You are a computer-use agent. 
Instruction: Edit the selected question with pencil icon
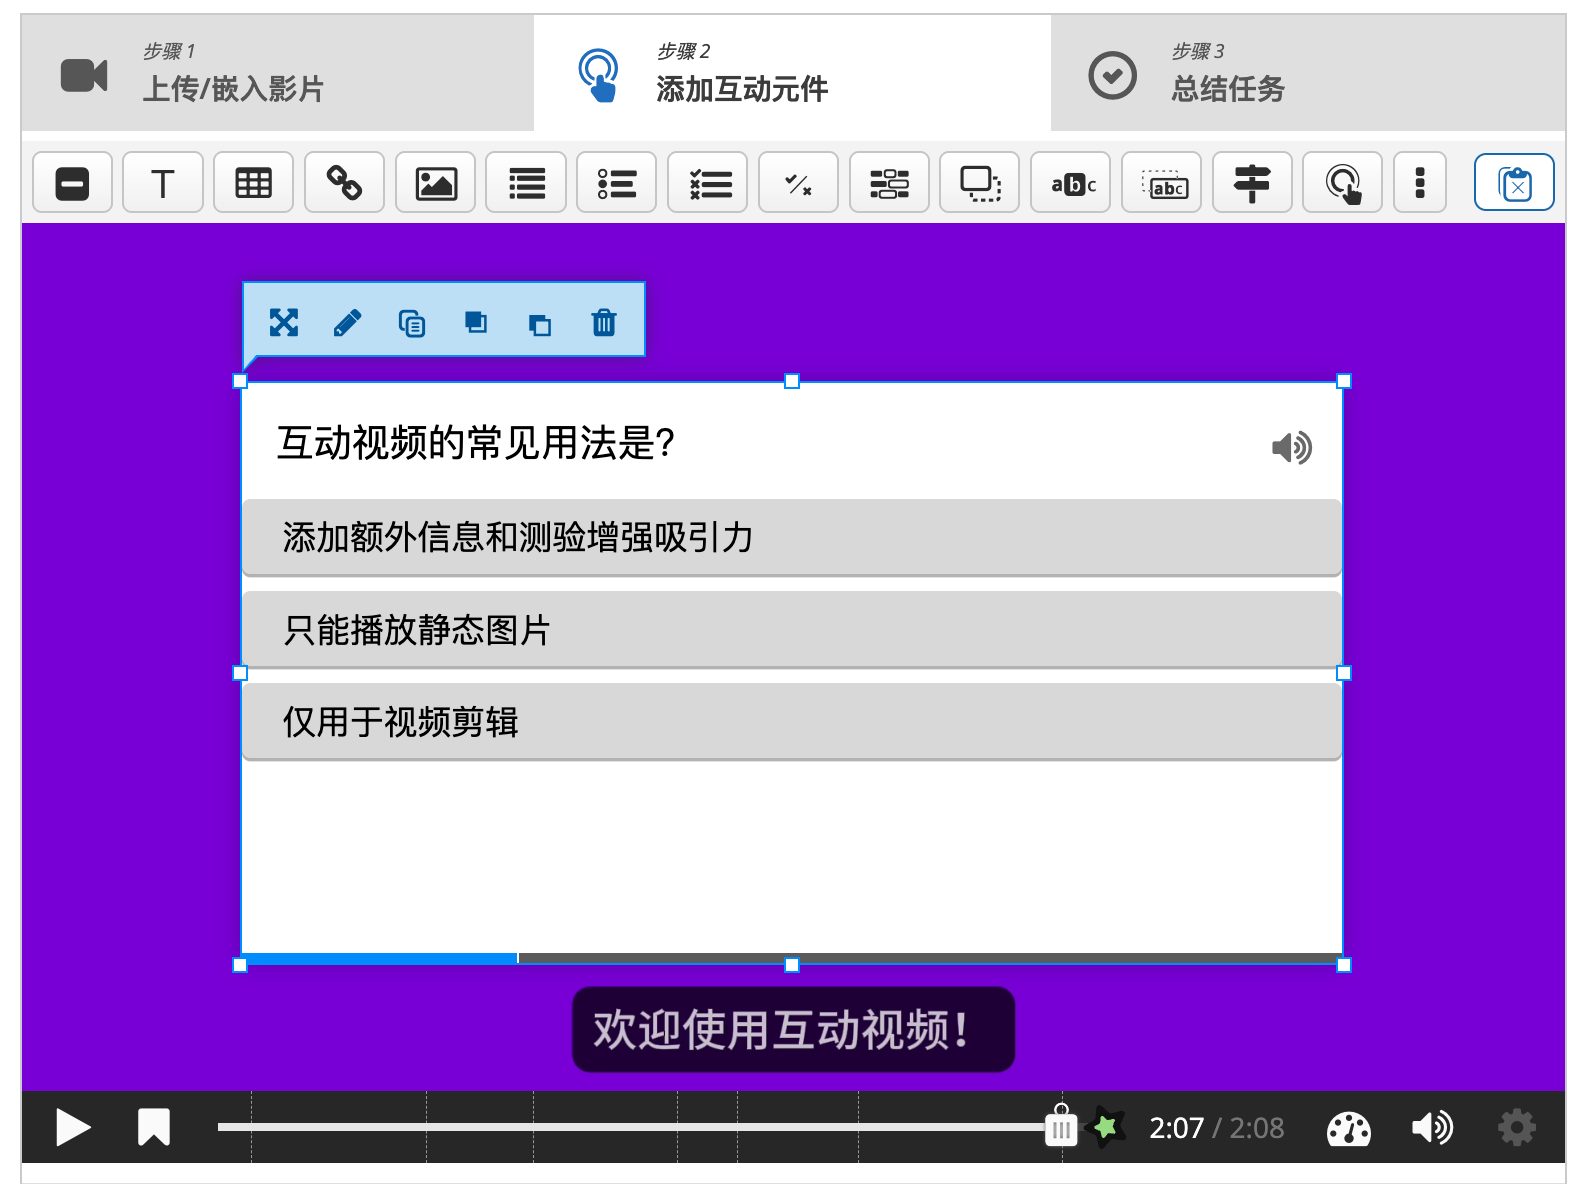(347, 322)
